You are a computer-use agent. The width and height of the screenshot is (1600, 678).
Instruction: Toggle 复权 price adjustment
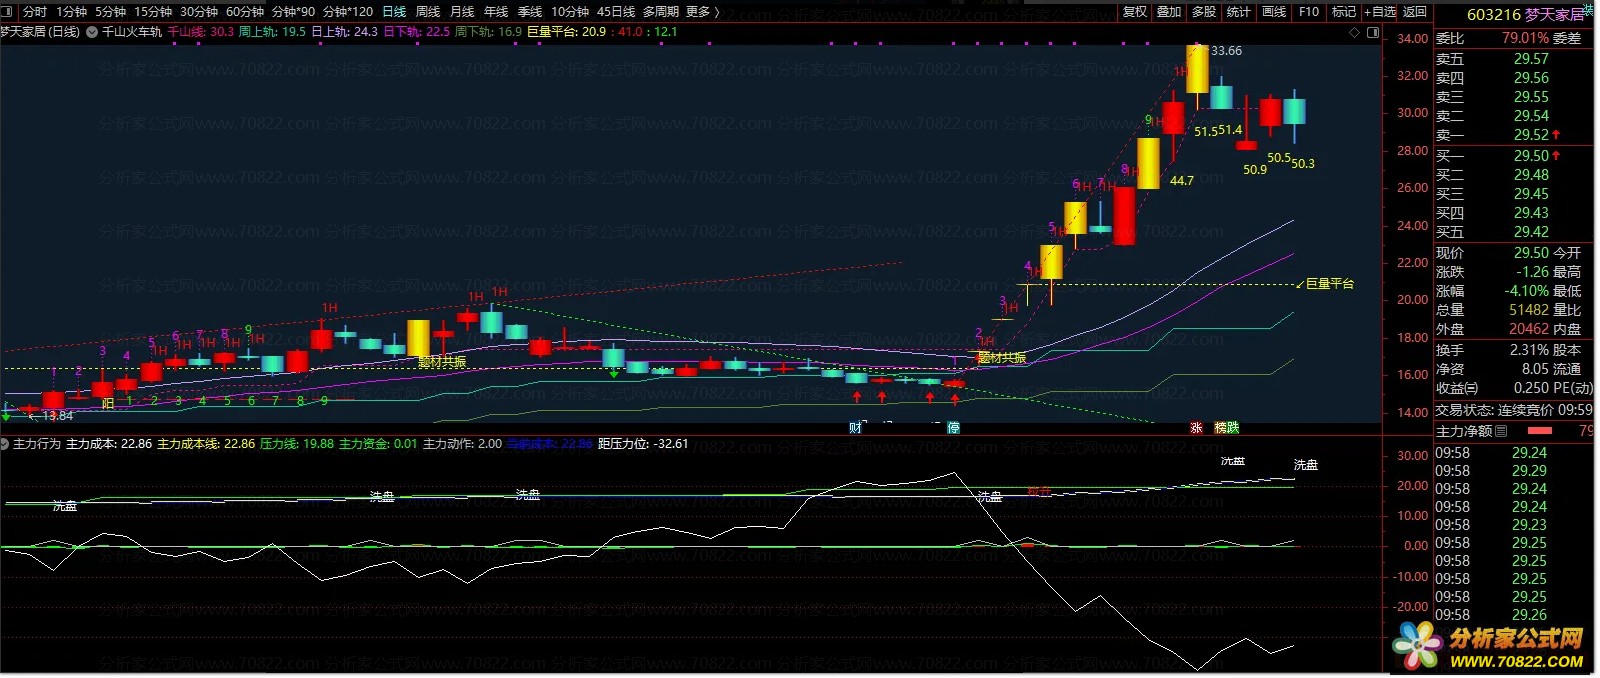1135,12
